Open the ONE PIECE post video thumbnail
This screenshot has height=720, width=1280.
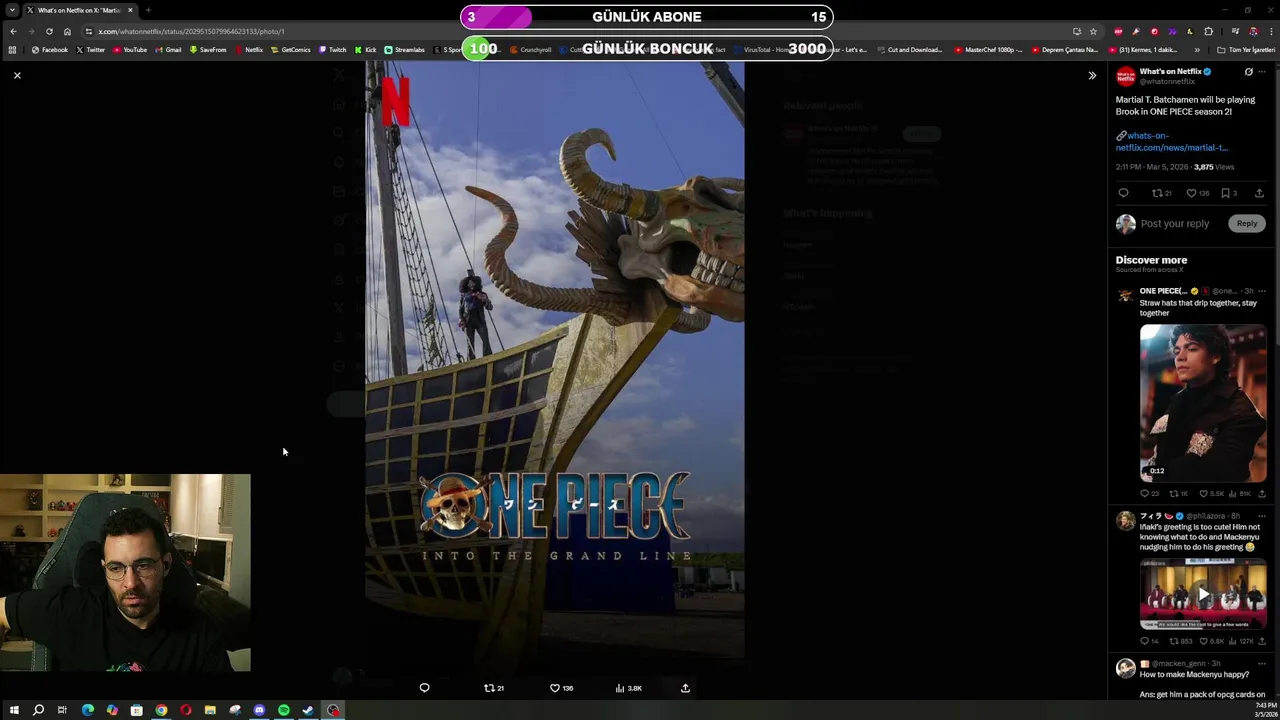coord(1203,403)
